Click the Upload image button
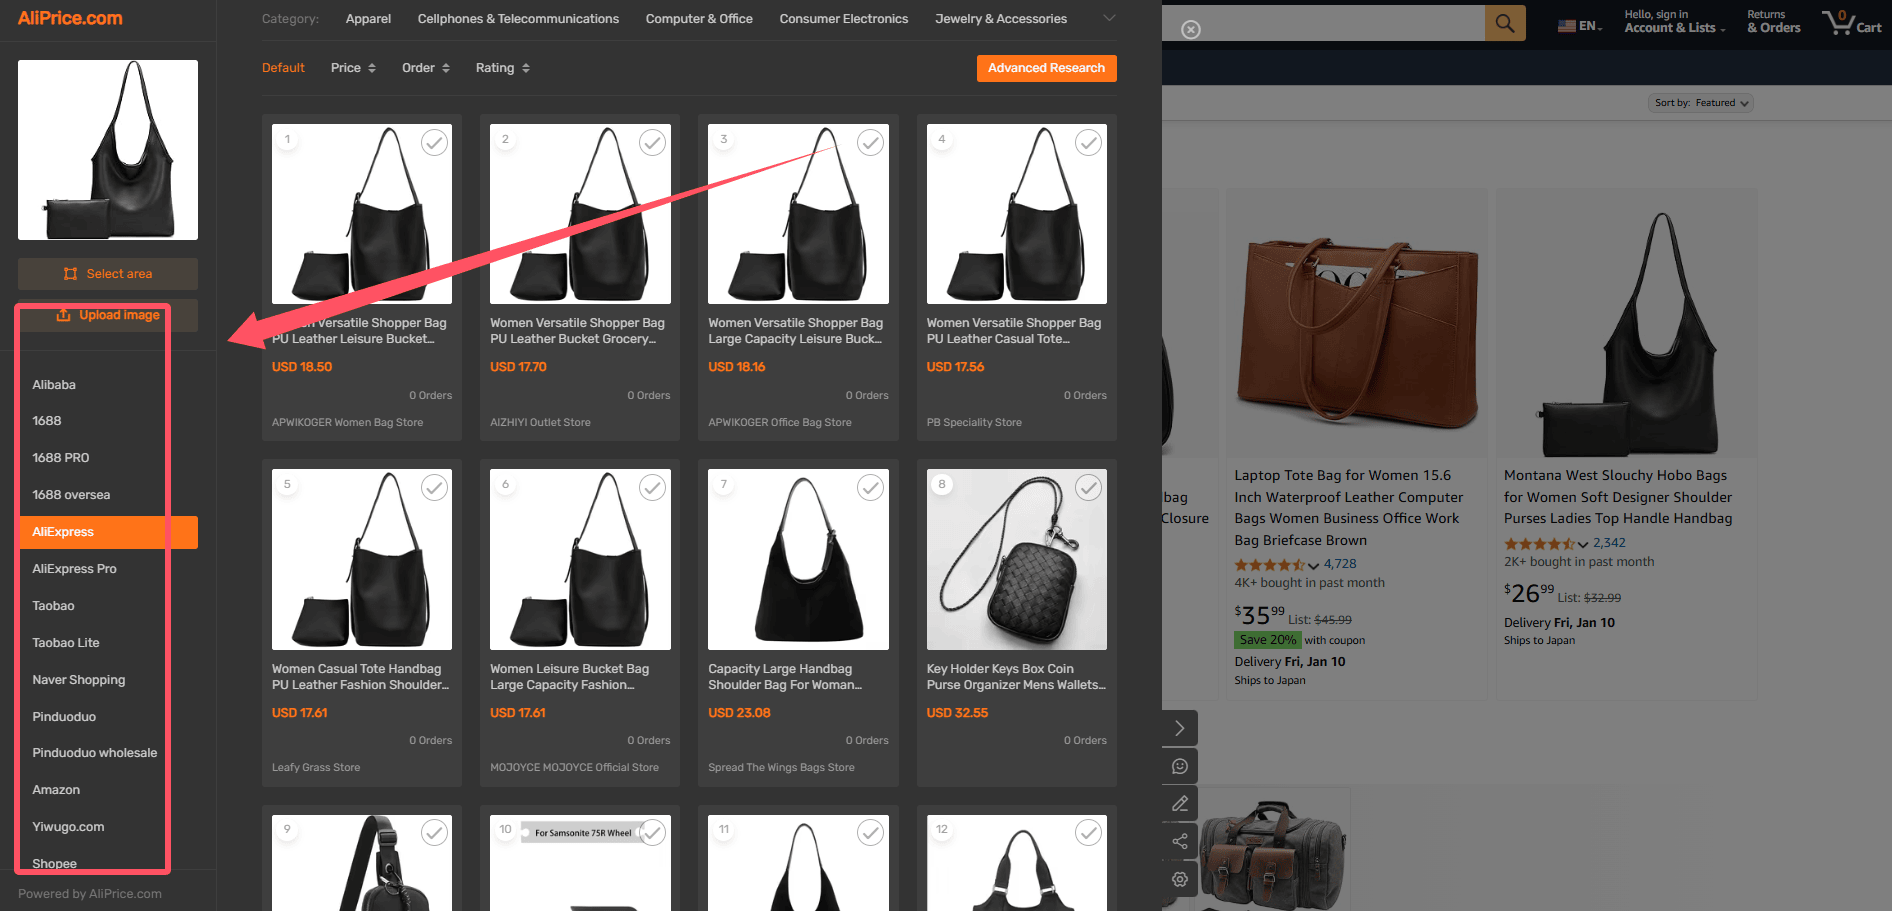 click(108, 315)
